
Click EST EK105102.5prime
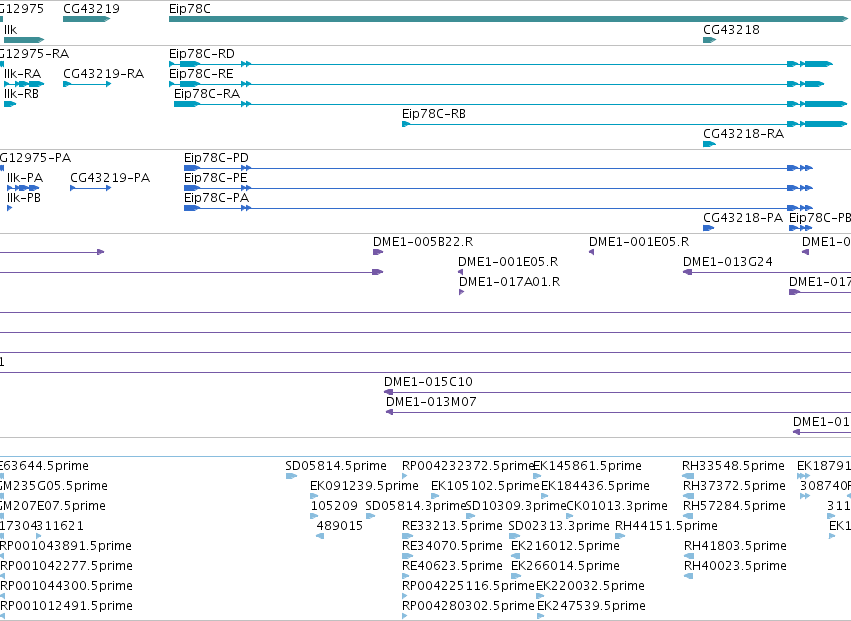pyautogui.click(x=485, y=486)
